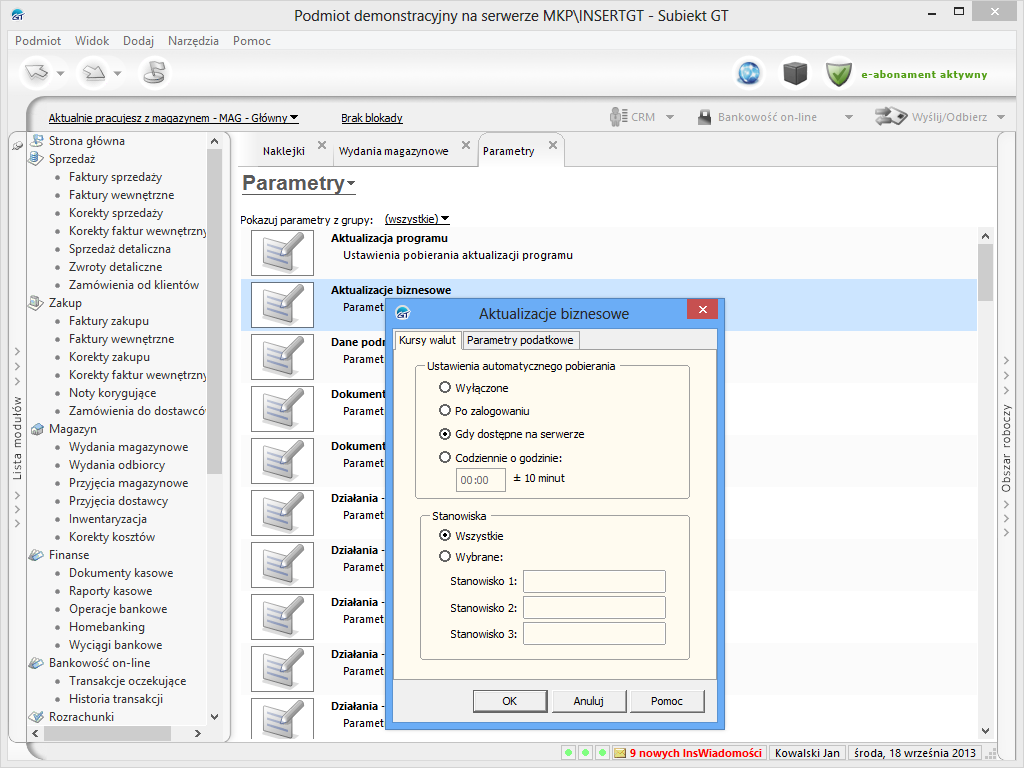Open the Aktualizacja programu parameter icon
This screenshot has width=1024, height=768.
(275, 253)
